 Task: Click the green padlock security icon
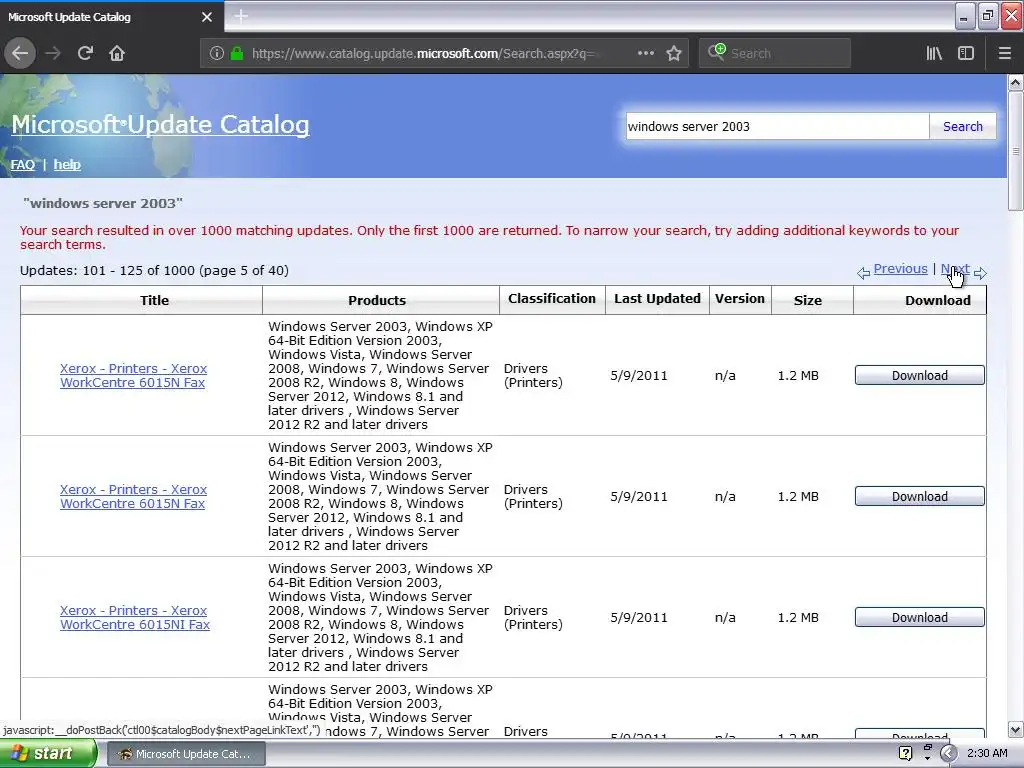237,53
